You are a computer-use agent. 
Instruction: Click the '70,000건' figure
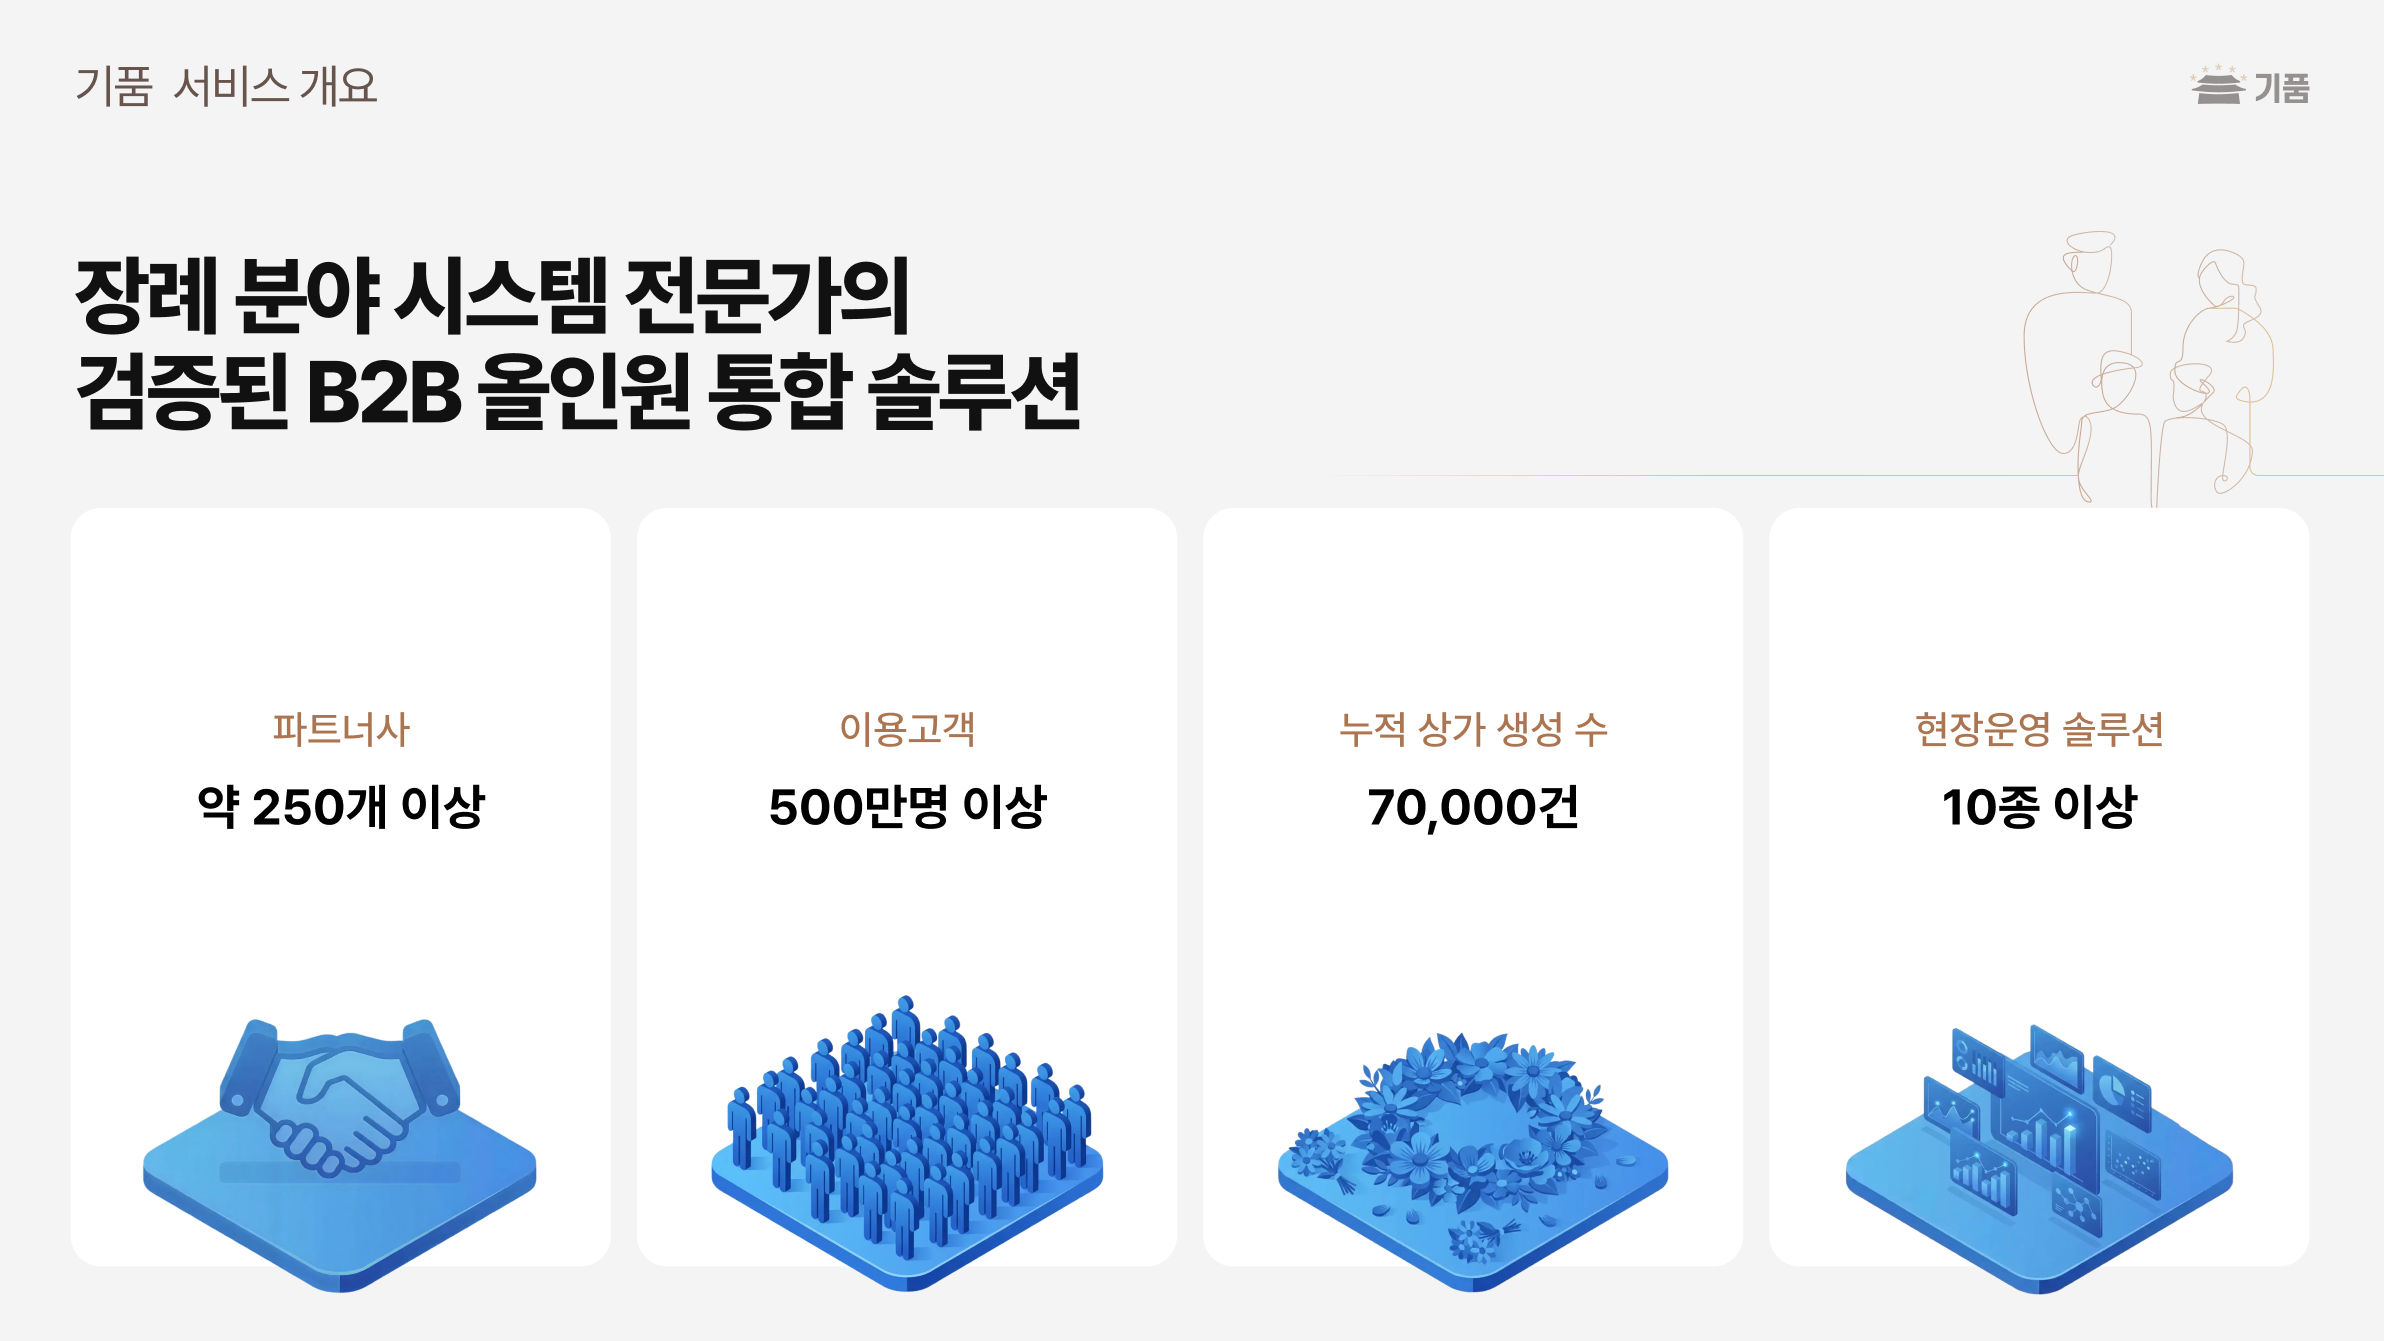(1473, 807)
